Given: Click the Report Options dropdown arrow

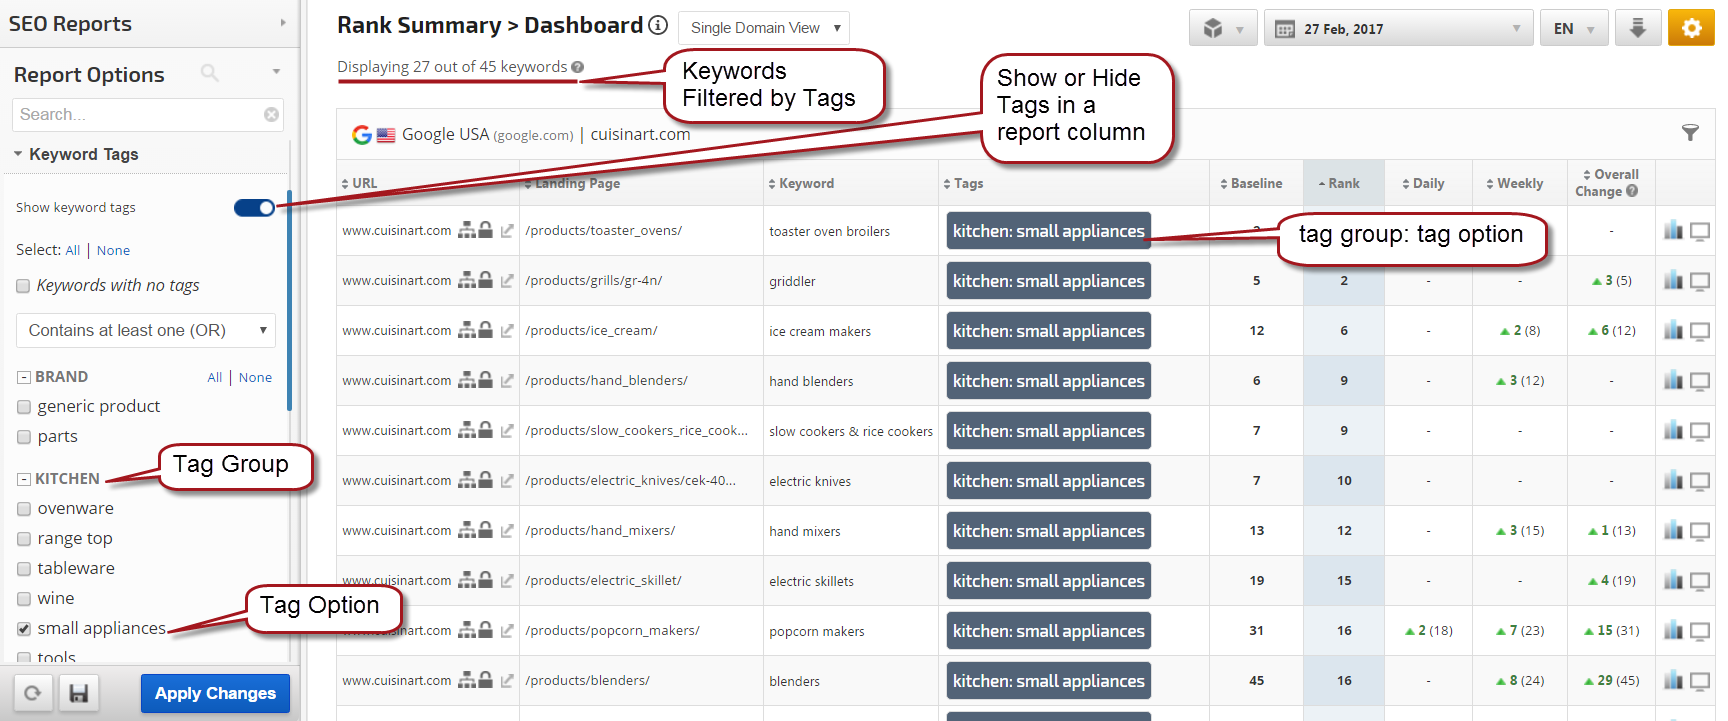Looking at the screenshot, I should [276, 72].
